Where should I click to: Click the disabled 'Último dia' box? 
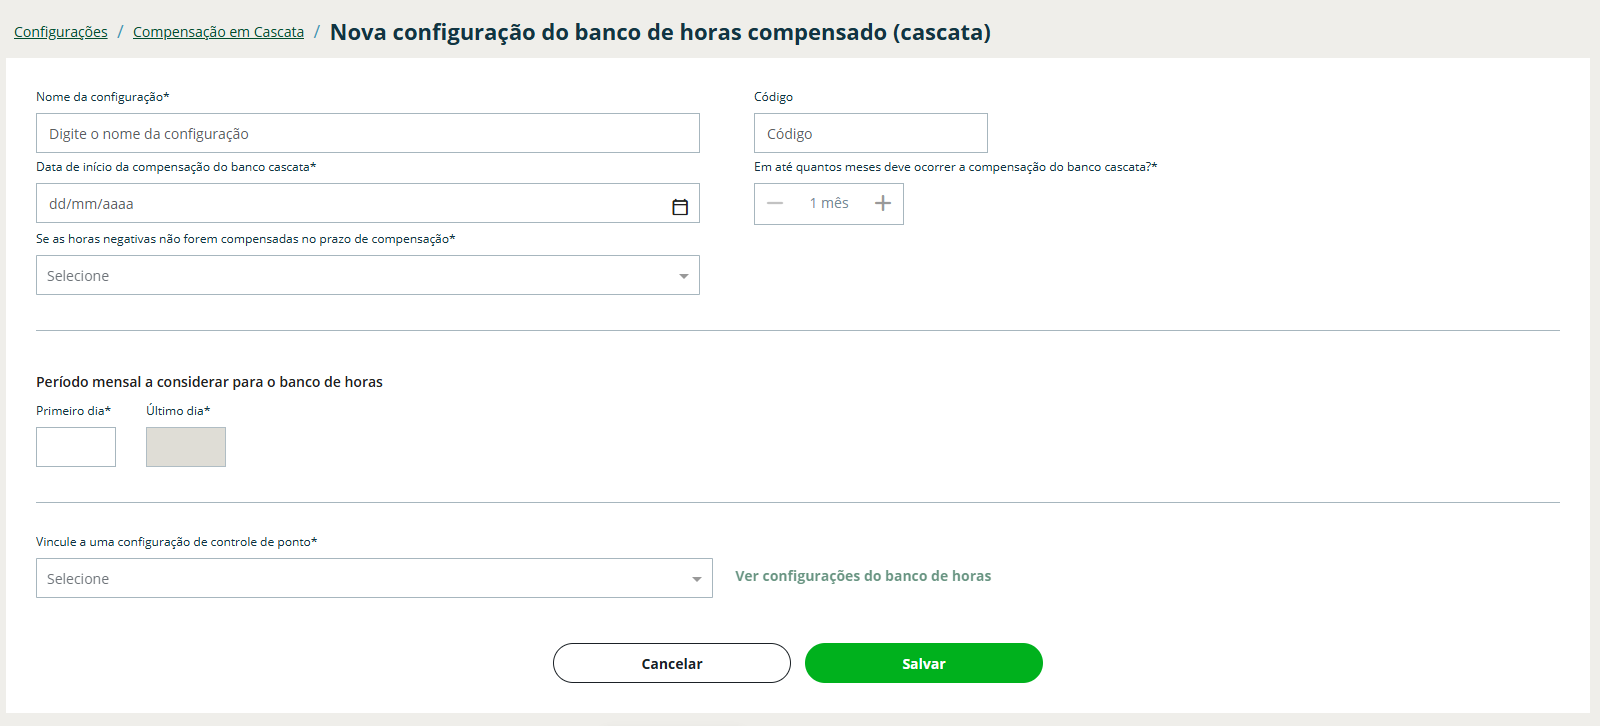click(x=186, y=447)
